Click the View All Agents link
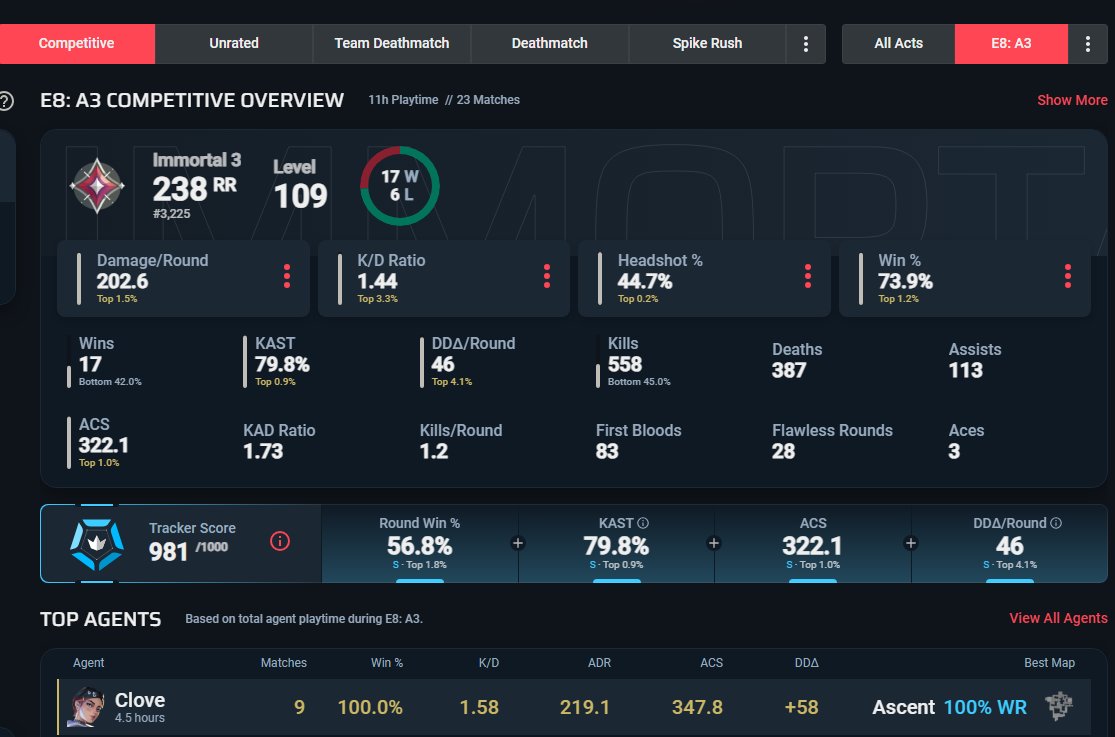Image resolution: width=1115 pixels, height=737 pixels. tap(1058, 618)
